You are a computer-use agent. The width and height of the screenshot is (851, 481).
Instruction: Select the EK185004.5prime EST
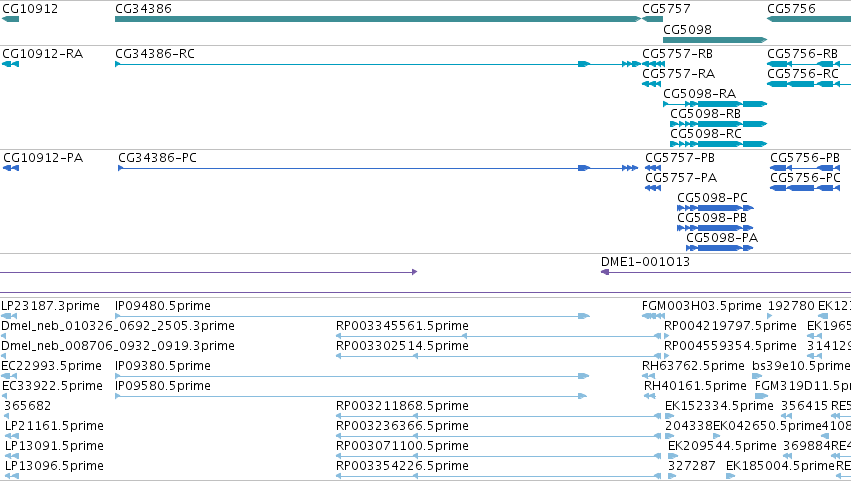[x=780, y=466]
